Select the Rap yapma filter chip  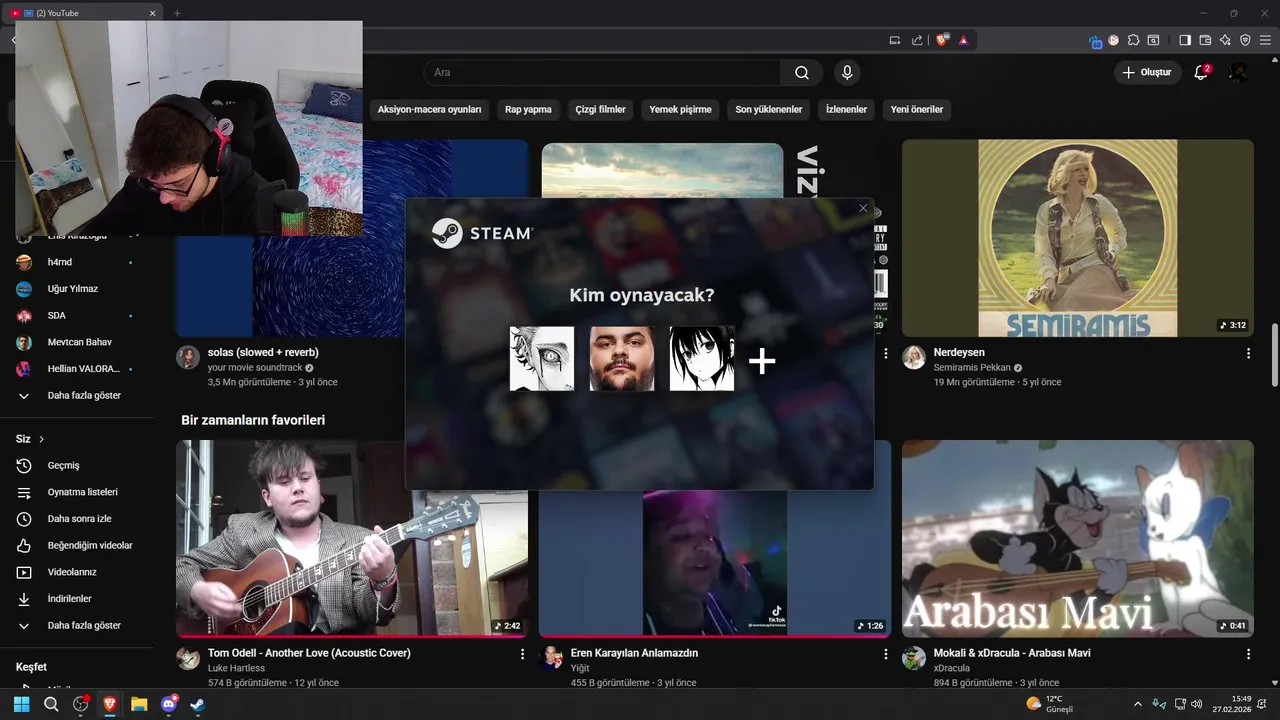click(x=528, y=109)
